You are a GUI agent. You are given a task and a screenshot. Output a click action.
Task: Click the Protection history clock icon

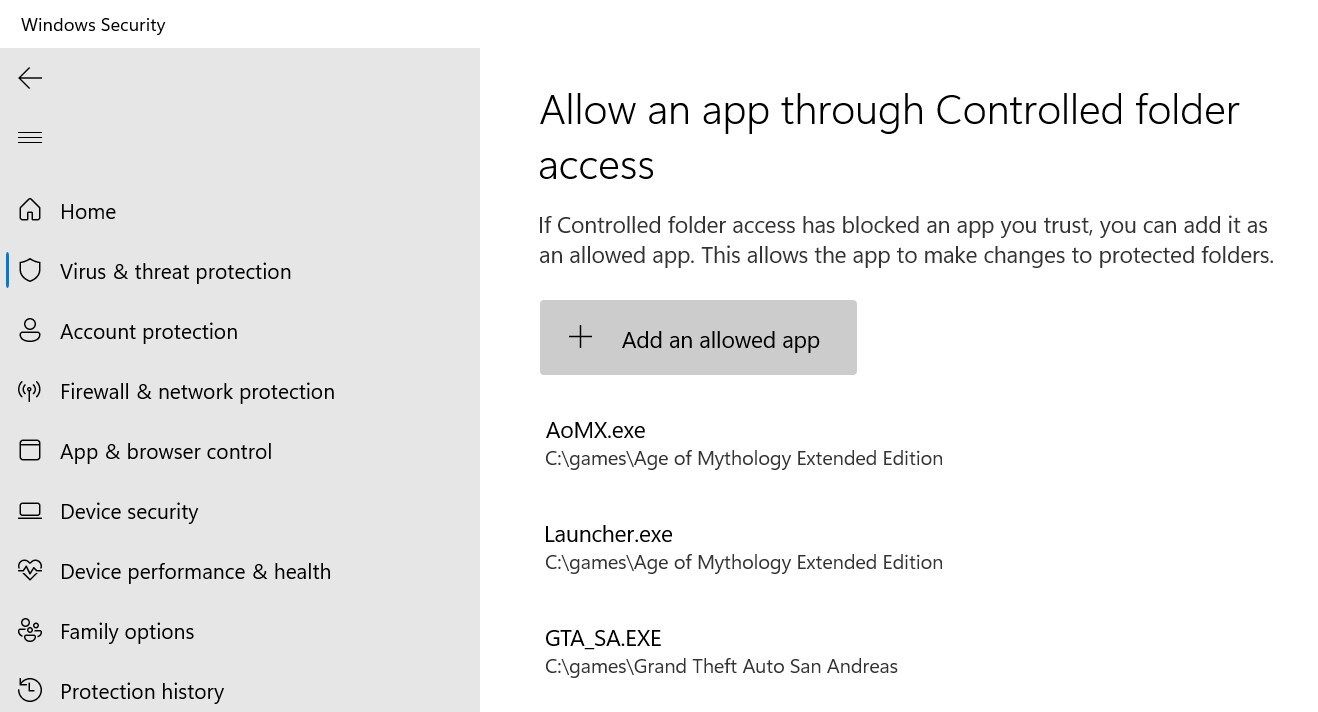[x=30, y=690]
